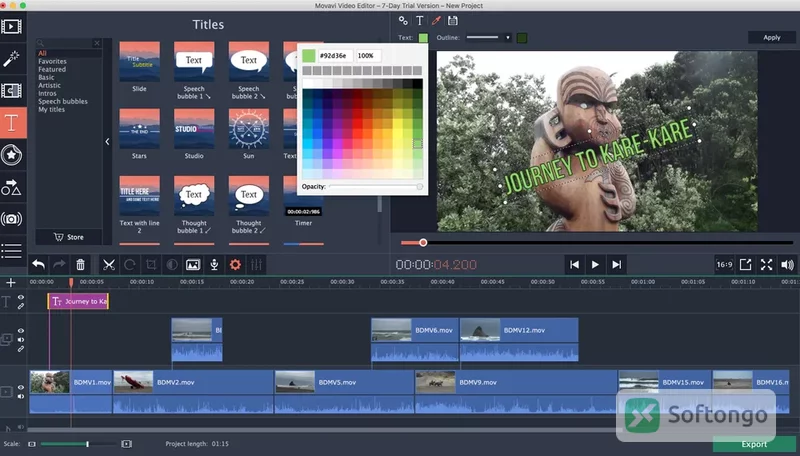Select the Color eyedropper icon
This screenshot has width=800, height=456.
click(x=436, y=20)
